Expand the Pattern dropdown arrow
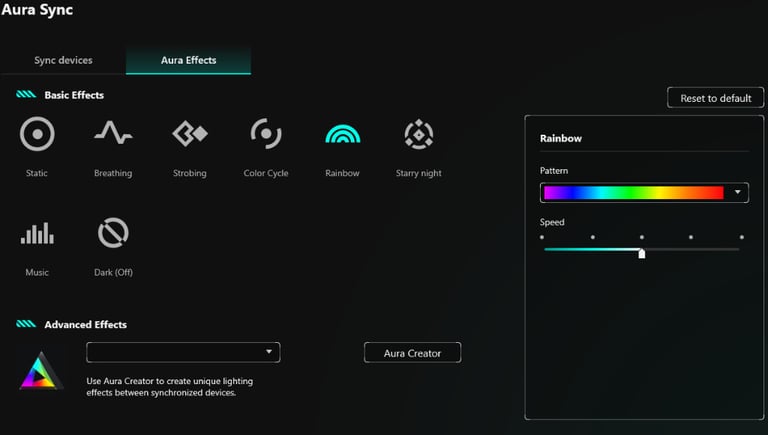Image resolution: width=768 pixels, height=435 pixels. pos(737,192)
